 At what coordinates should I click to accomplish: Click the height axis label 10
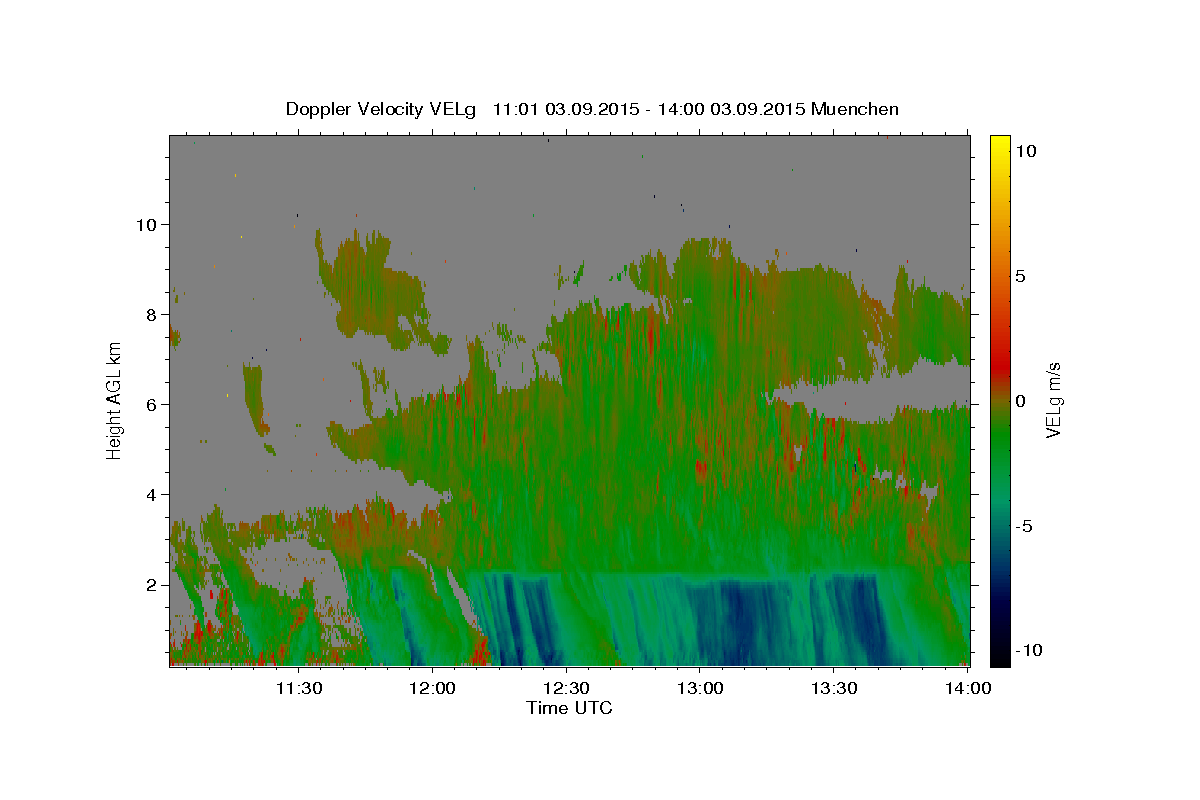145,224
